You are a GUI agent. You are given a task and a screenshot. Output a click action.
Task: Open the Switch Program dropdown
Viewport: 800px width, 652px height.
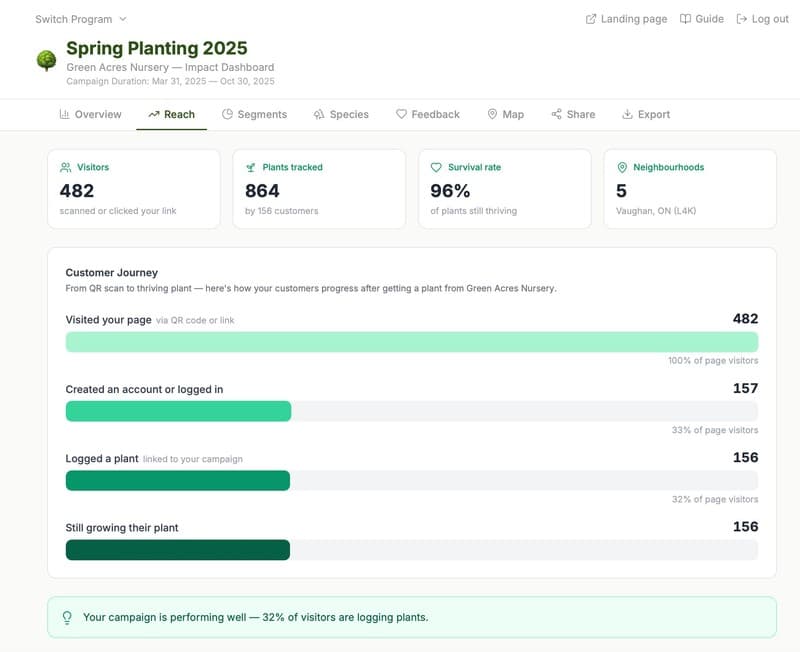point(81,19)
